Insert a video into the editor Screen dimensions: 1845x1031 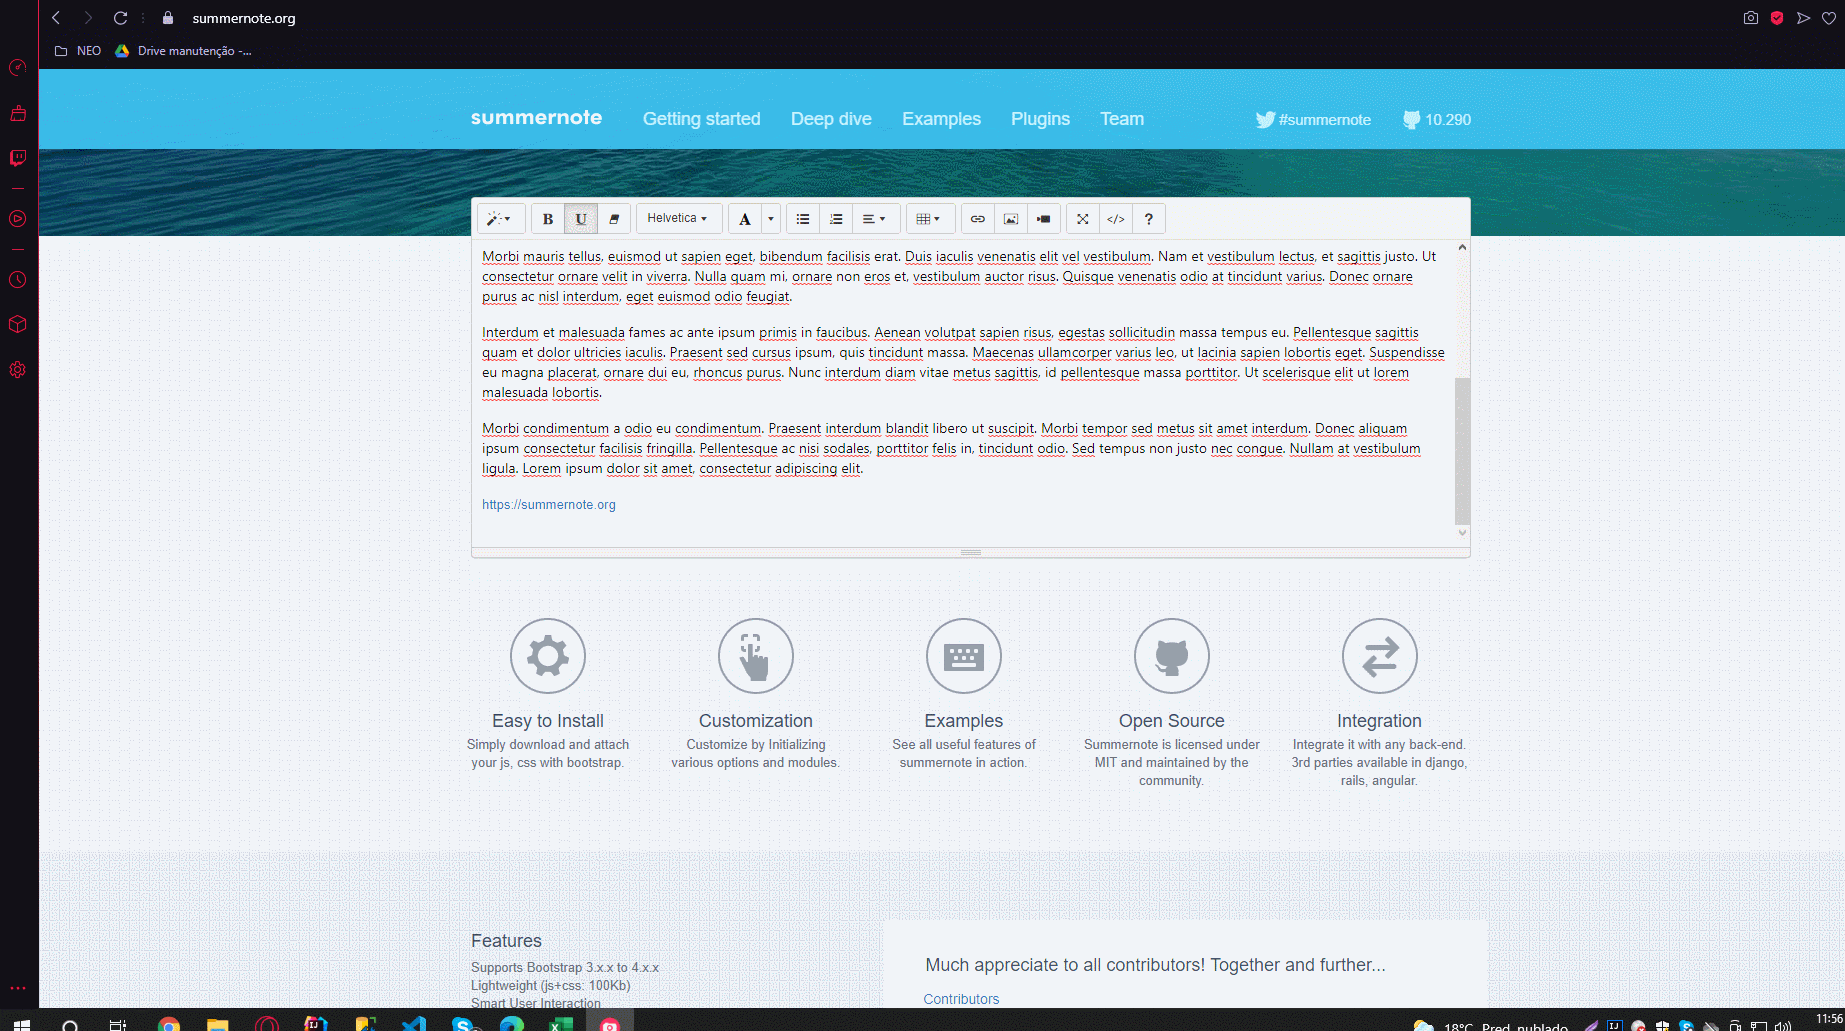(x=1043, y=218)
